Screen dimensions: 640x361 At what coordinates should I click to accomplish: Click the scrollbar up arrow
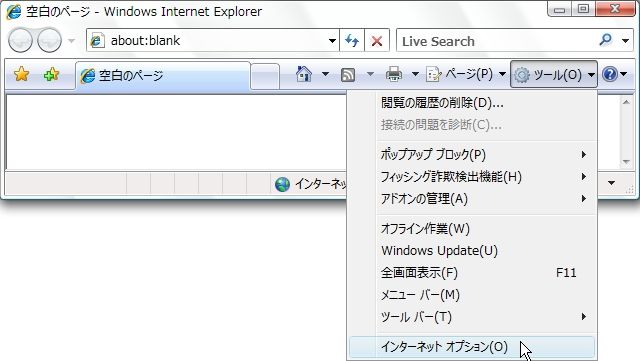point(626,102)
